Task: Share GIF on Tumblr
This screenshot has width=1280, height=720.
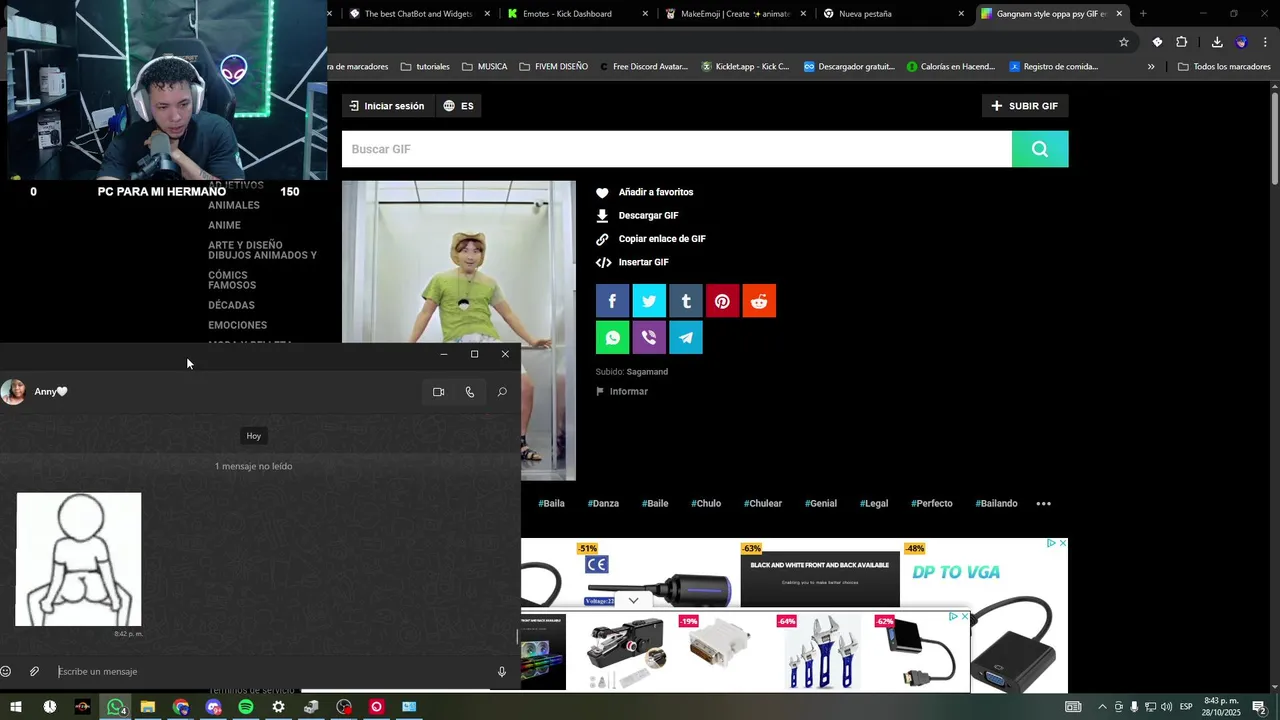Action: (686, 301)
